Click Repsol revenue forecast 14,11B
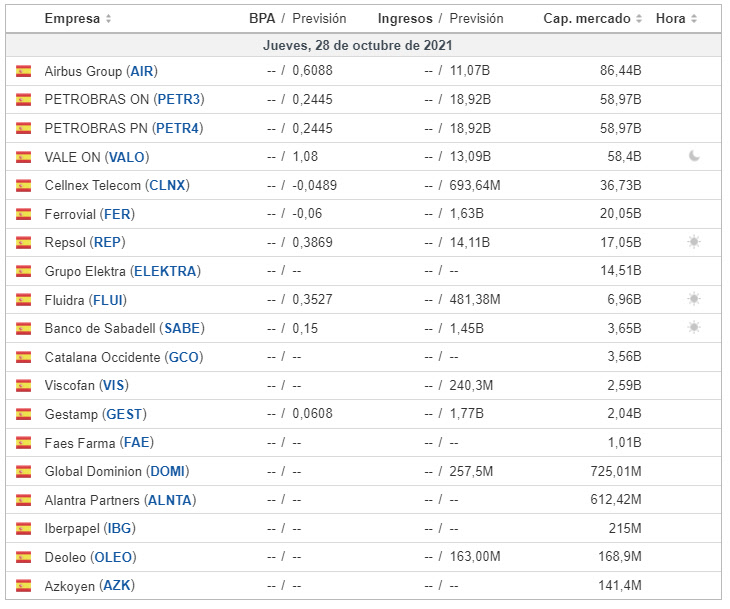The width and height of the screenshot is (730, 609). 470,242
